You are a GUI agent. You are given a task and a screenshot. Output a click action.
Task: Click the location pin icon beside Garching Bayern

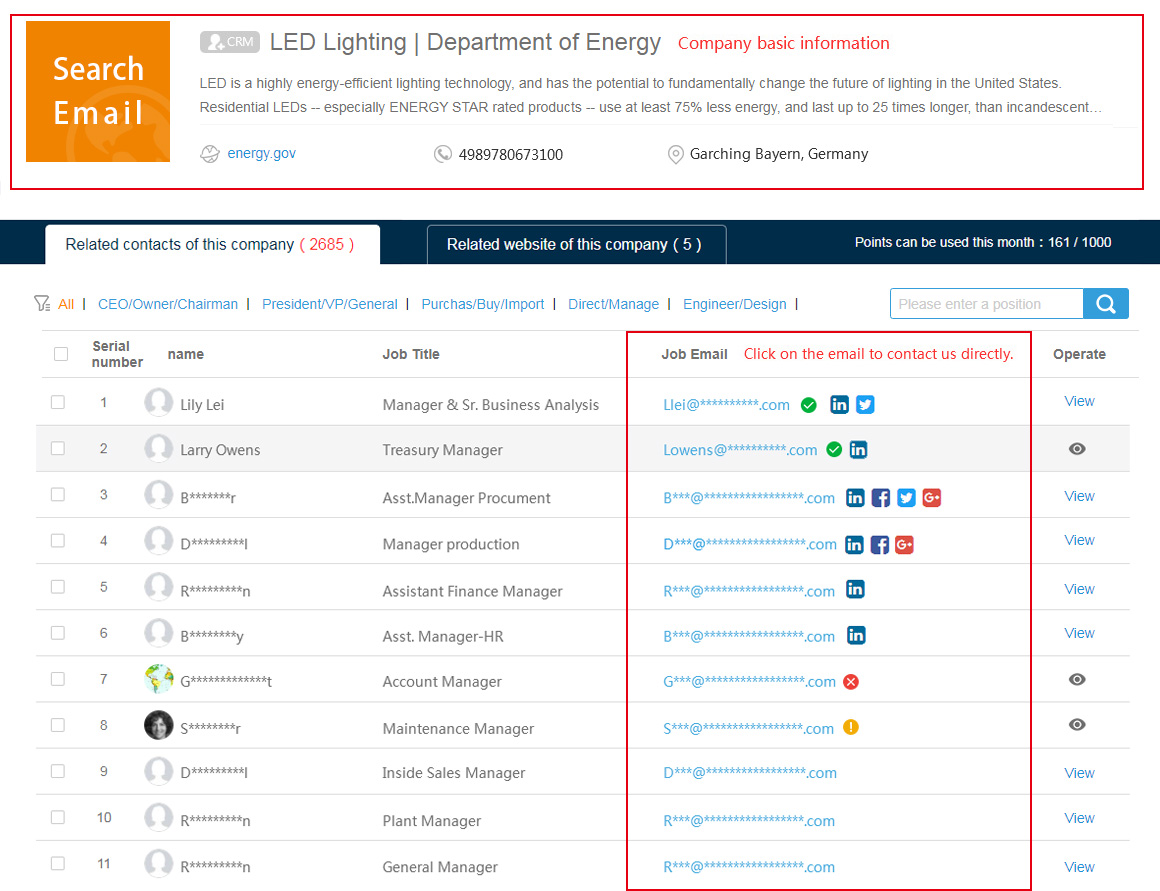[675, 154]
